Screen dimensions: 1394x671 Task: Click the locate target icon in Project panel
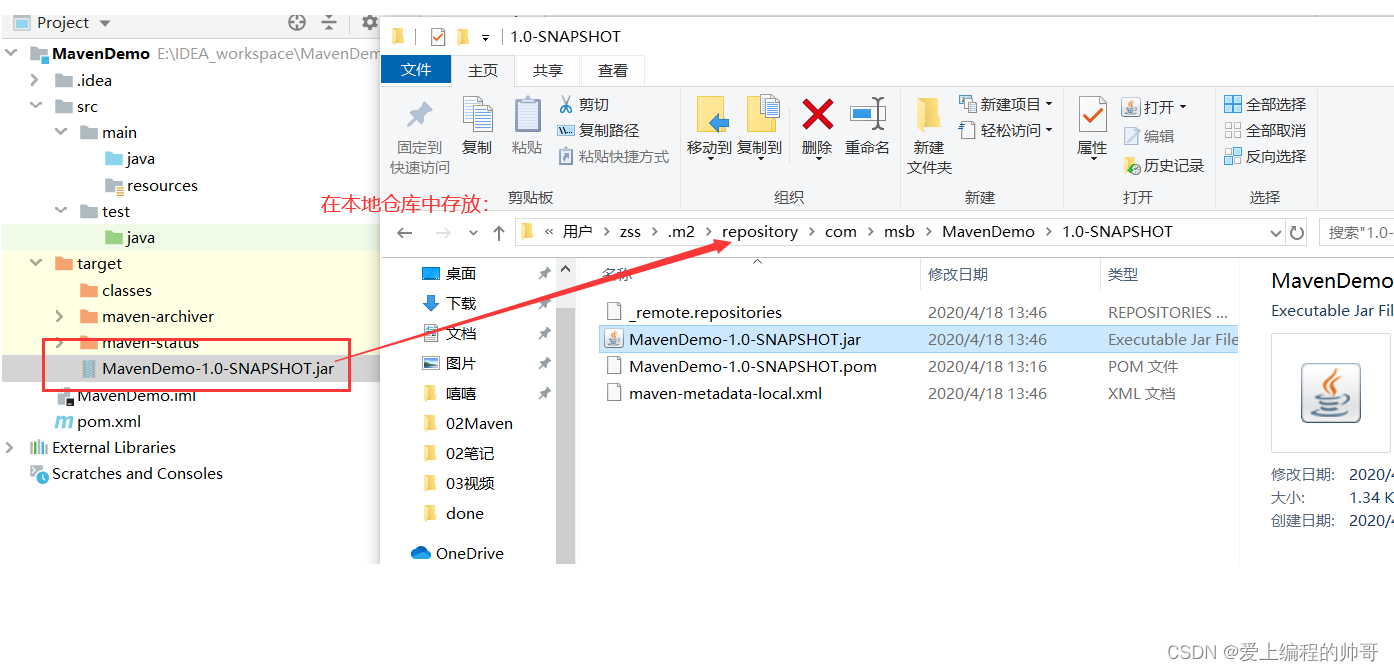click(297, 22)
